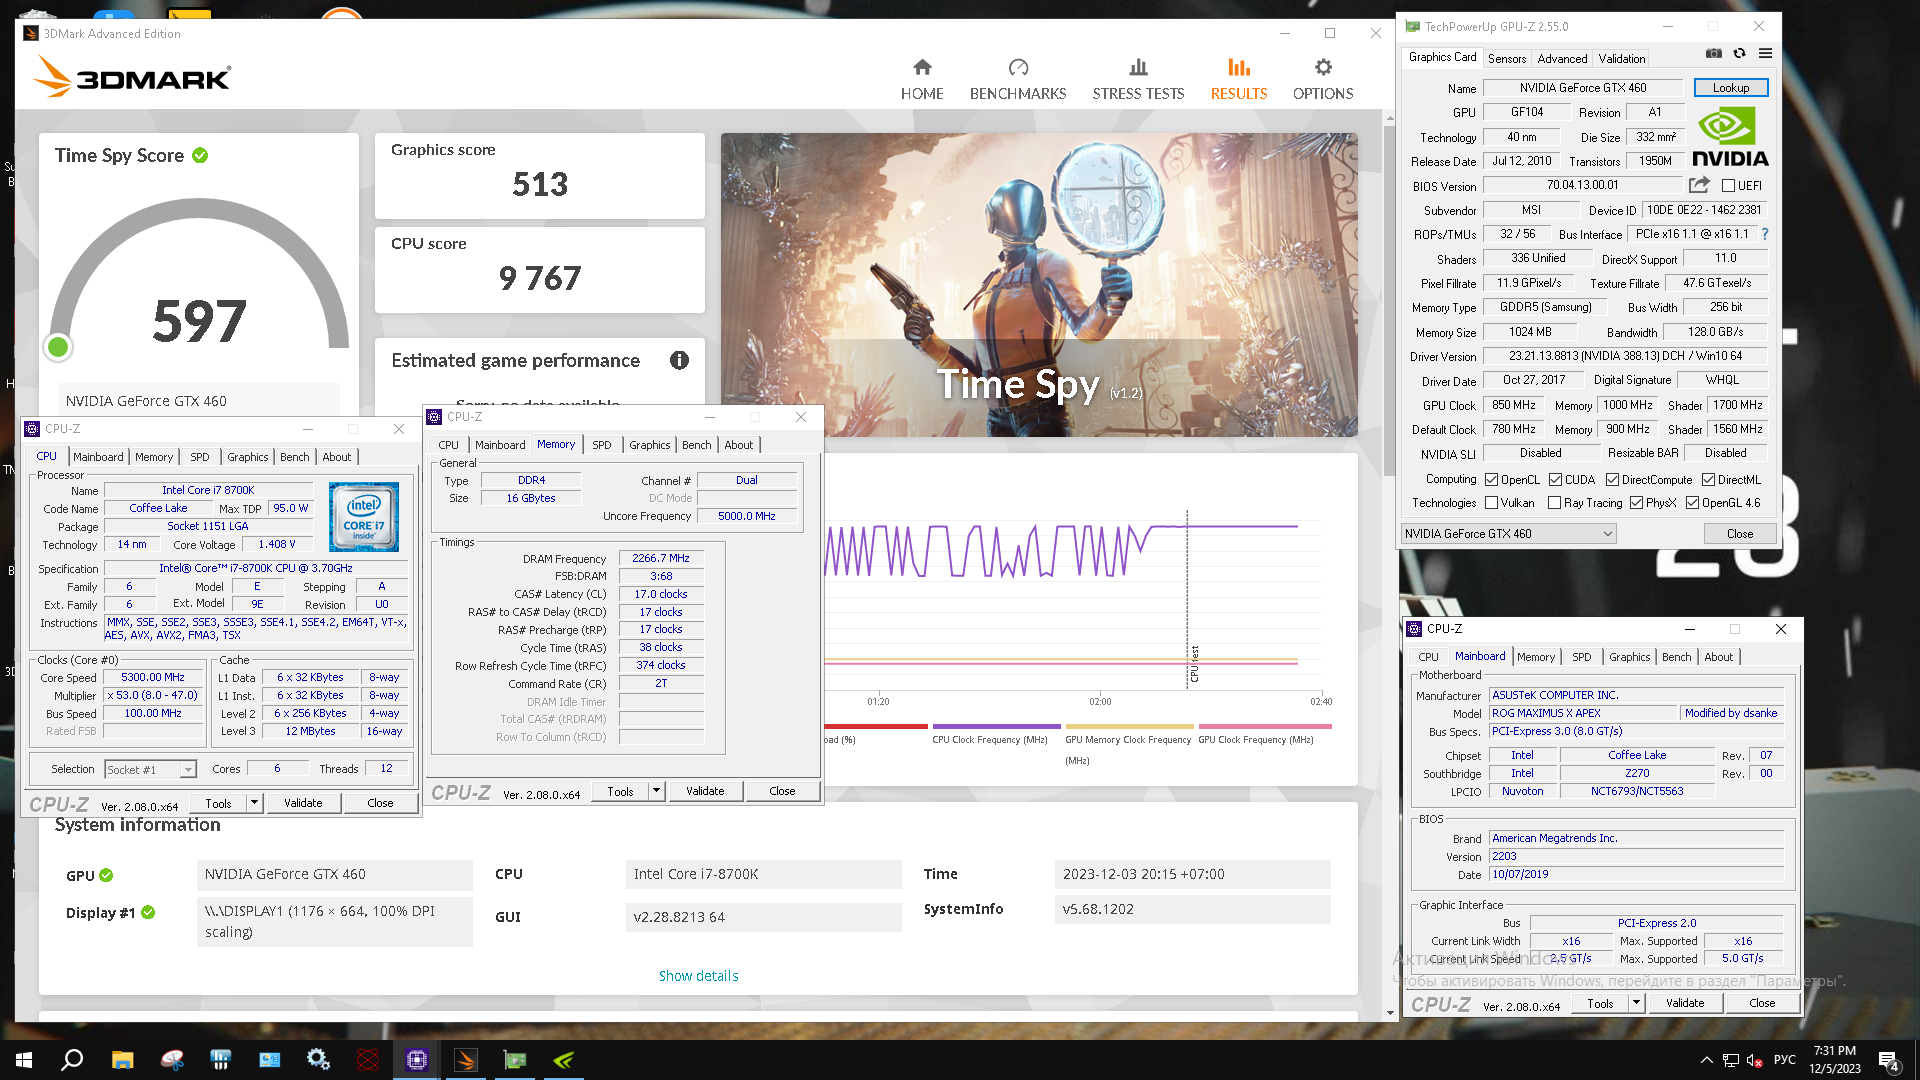
Task: Click the 3DMark vertical scrollbar
Action: point(1389,300)
